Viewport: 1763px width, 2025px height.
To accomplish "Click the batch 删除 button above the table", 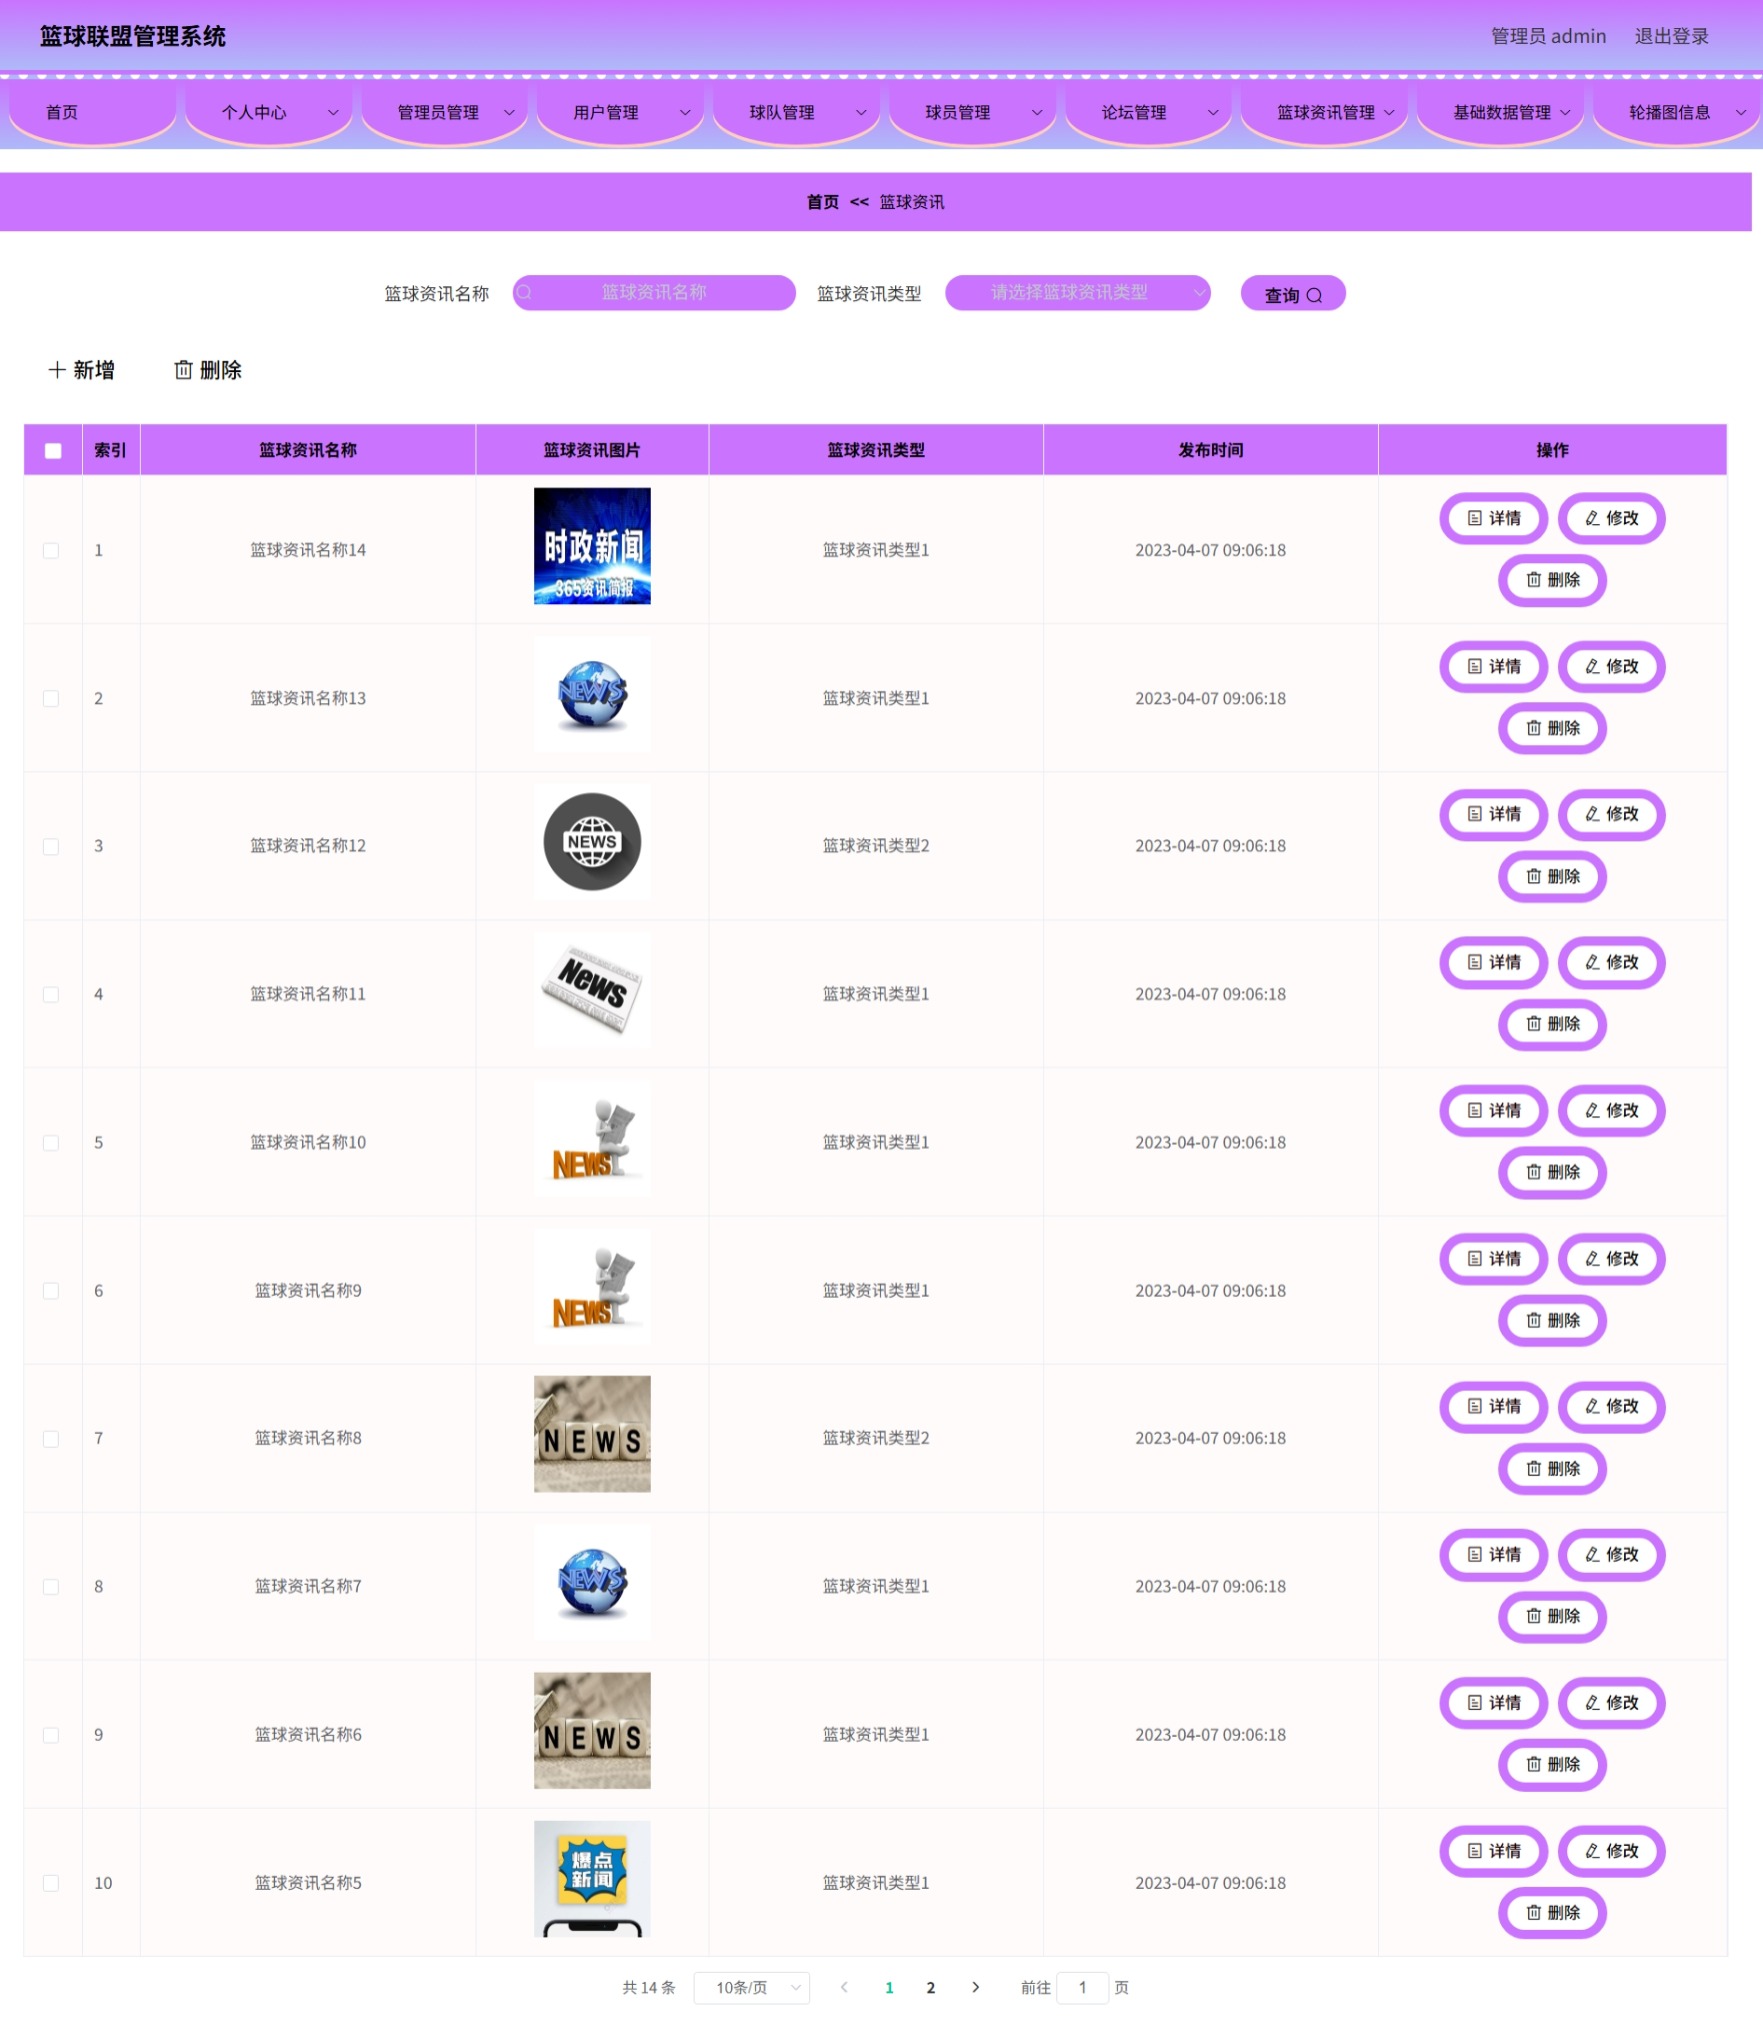I will pos(208,371).
